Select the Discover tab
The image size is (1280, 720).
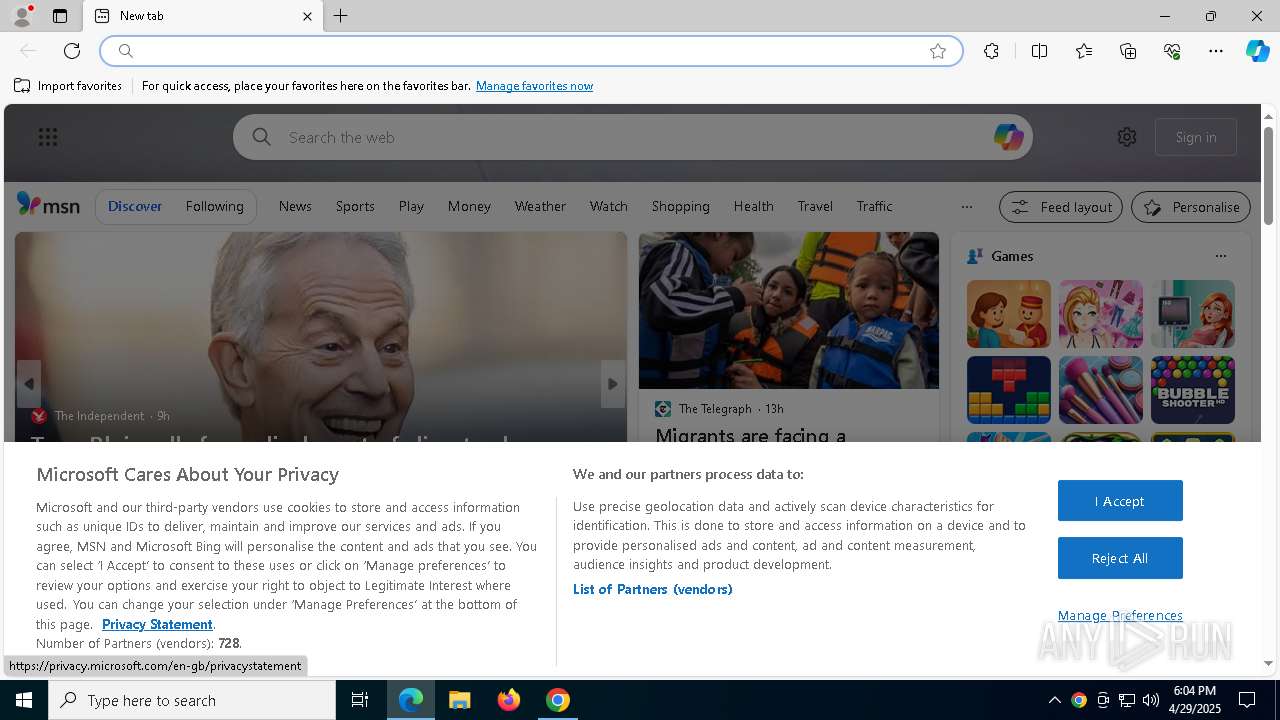coord(135,206)
